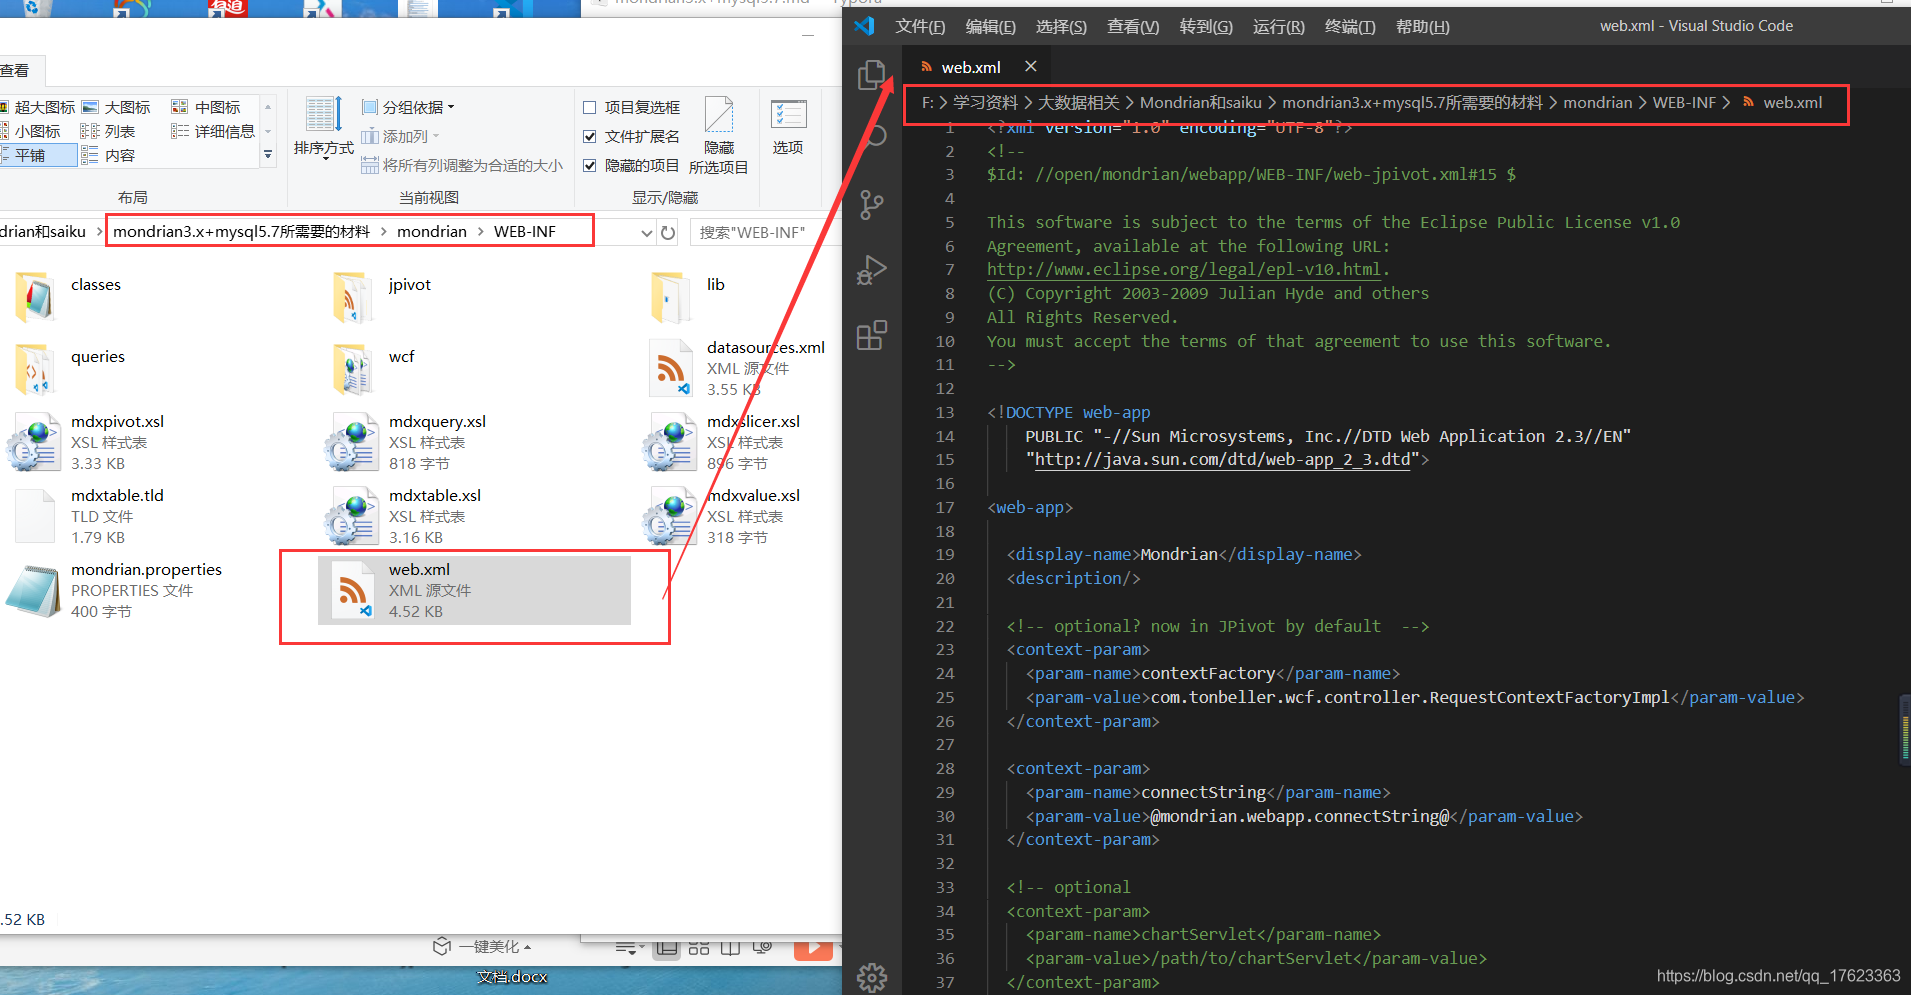Open the Manage gear menu in VS Code
Screen dimensions: 1911x995
[x=872, y=977]
